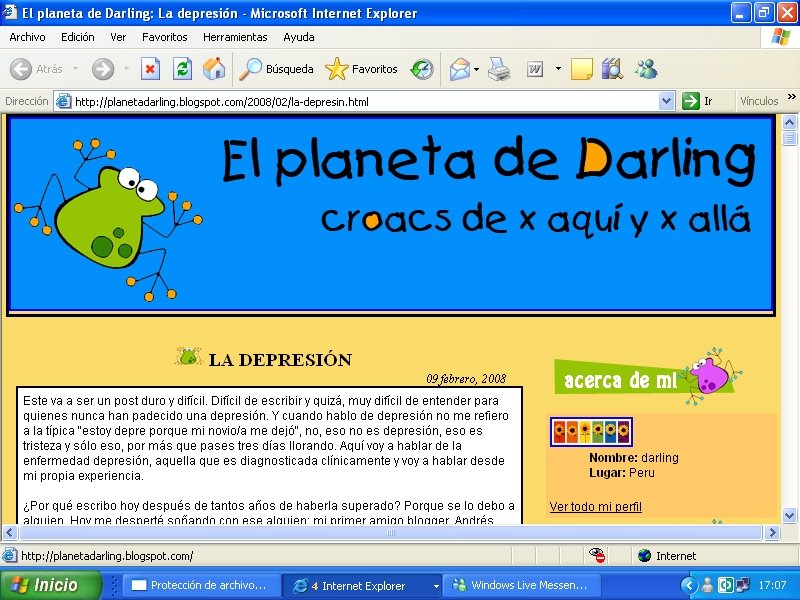Open the Ver menu

pos(118,37)
